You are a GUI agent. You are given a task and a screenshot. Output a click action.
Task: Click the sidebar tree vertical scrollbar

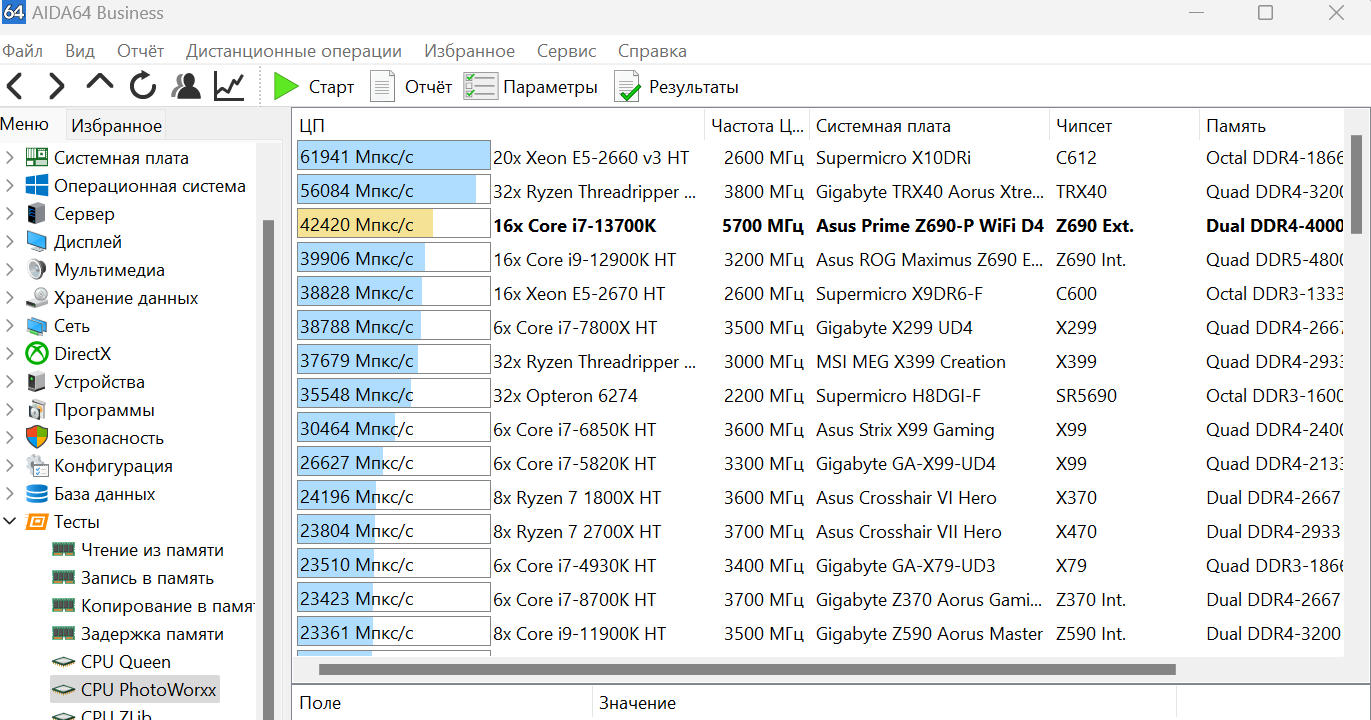point(267,470)
